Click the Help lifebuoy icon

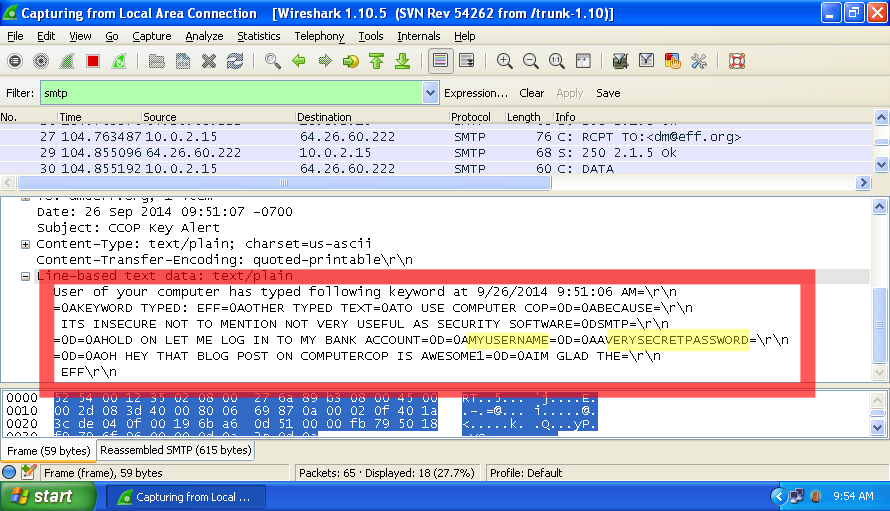pyautogui.click(x=737, y=61)
